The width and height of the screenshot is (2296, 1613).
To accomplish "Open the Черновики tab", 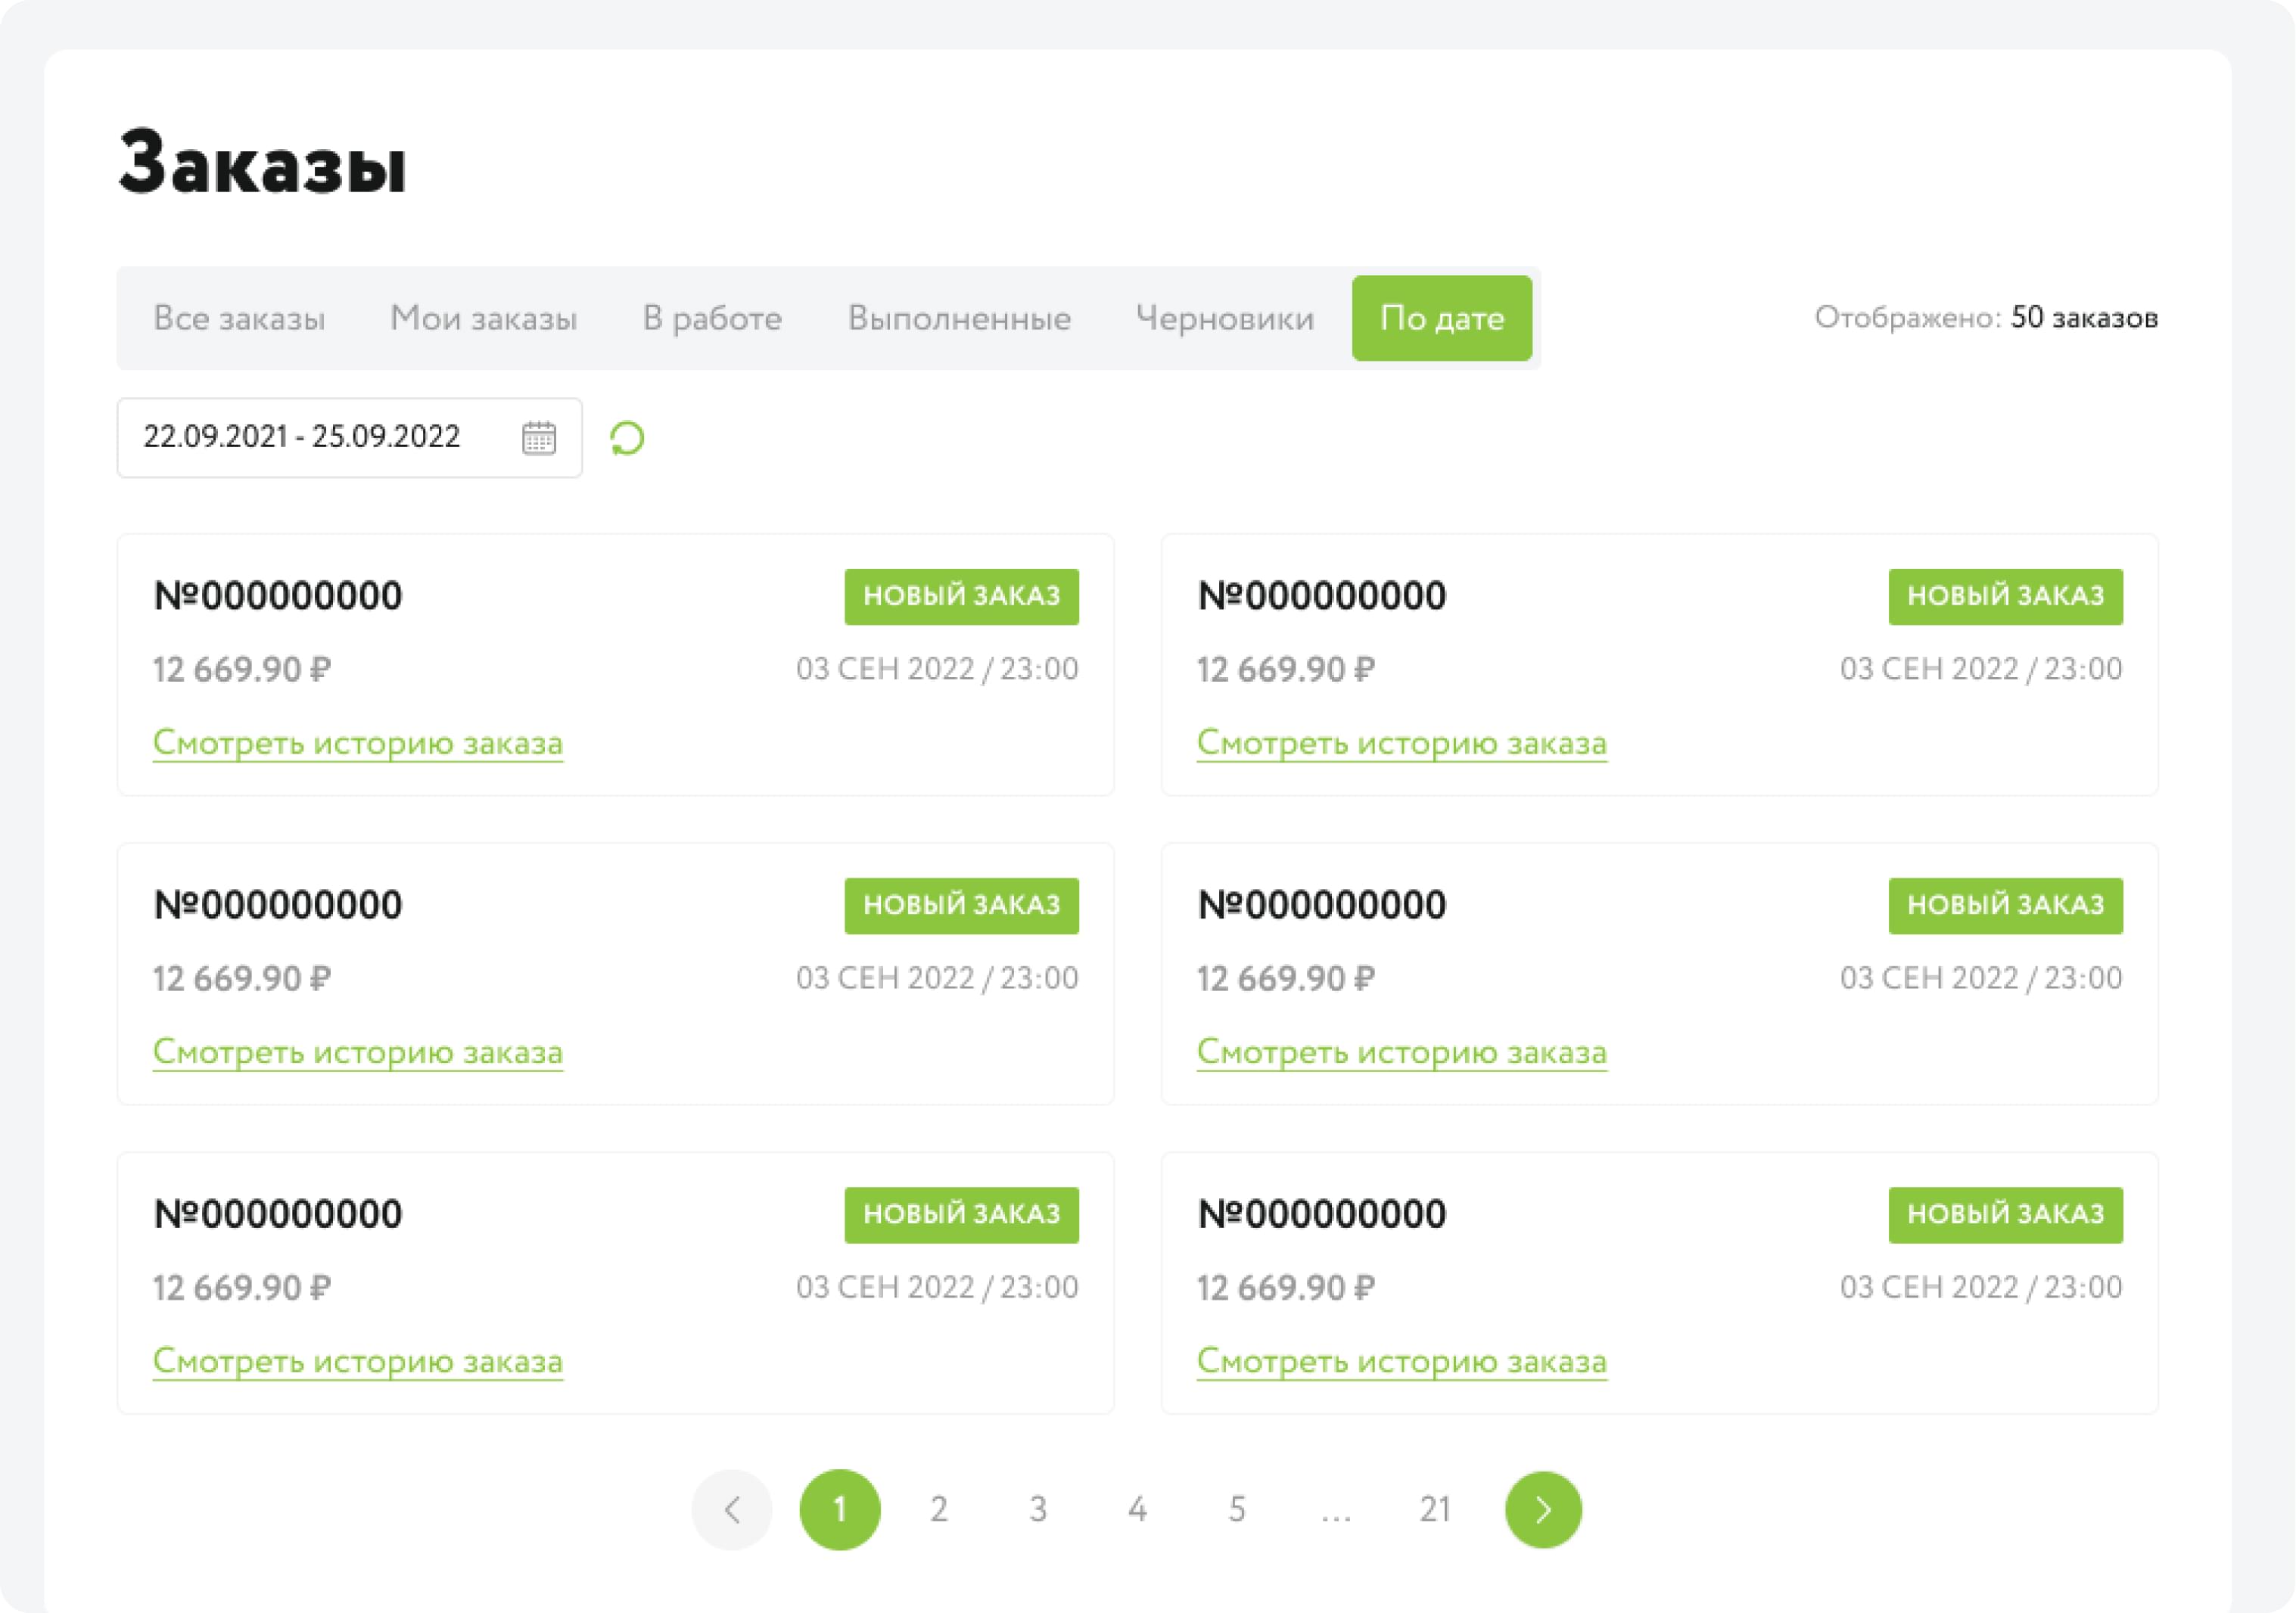I will tap(1224, 318).
